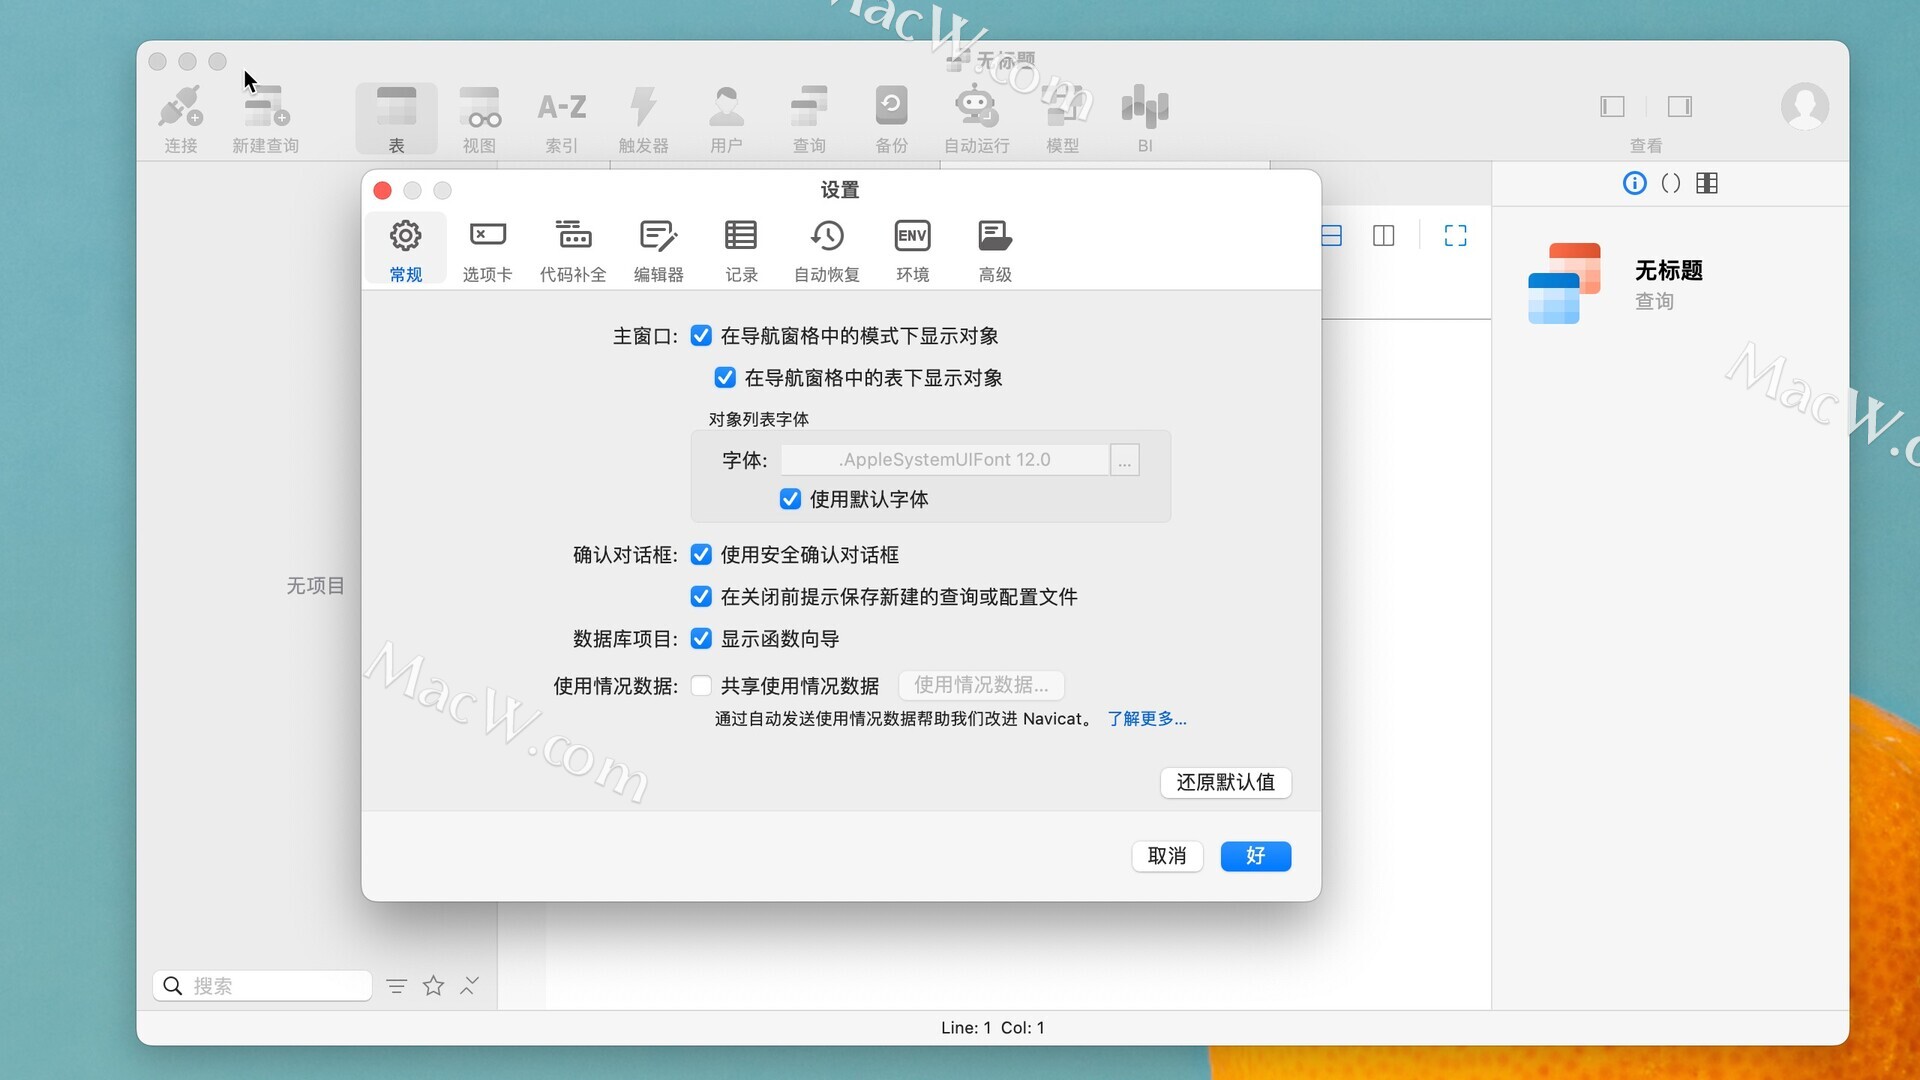Click the 备份 backup toolbar icon
1920x1080 pixels.
891,119
